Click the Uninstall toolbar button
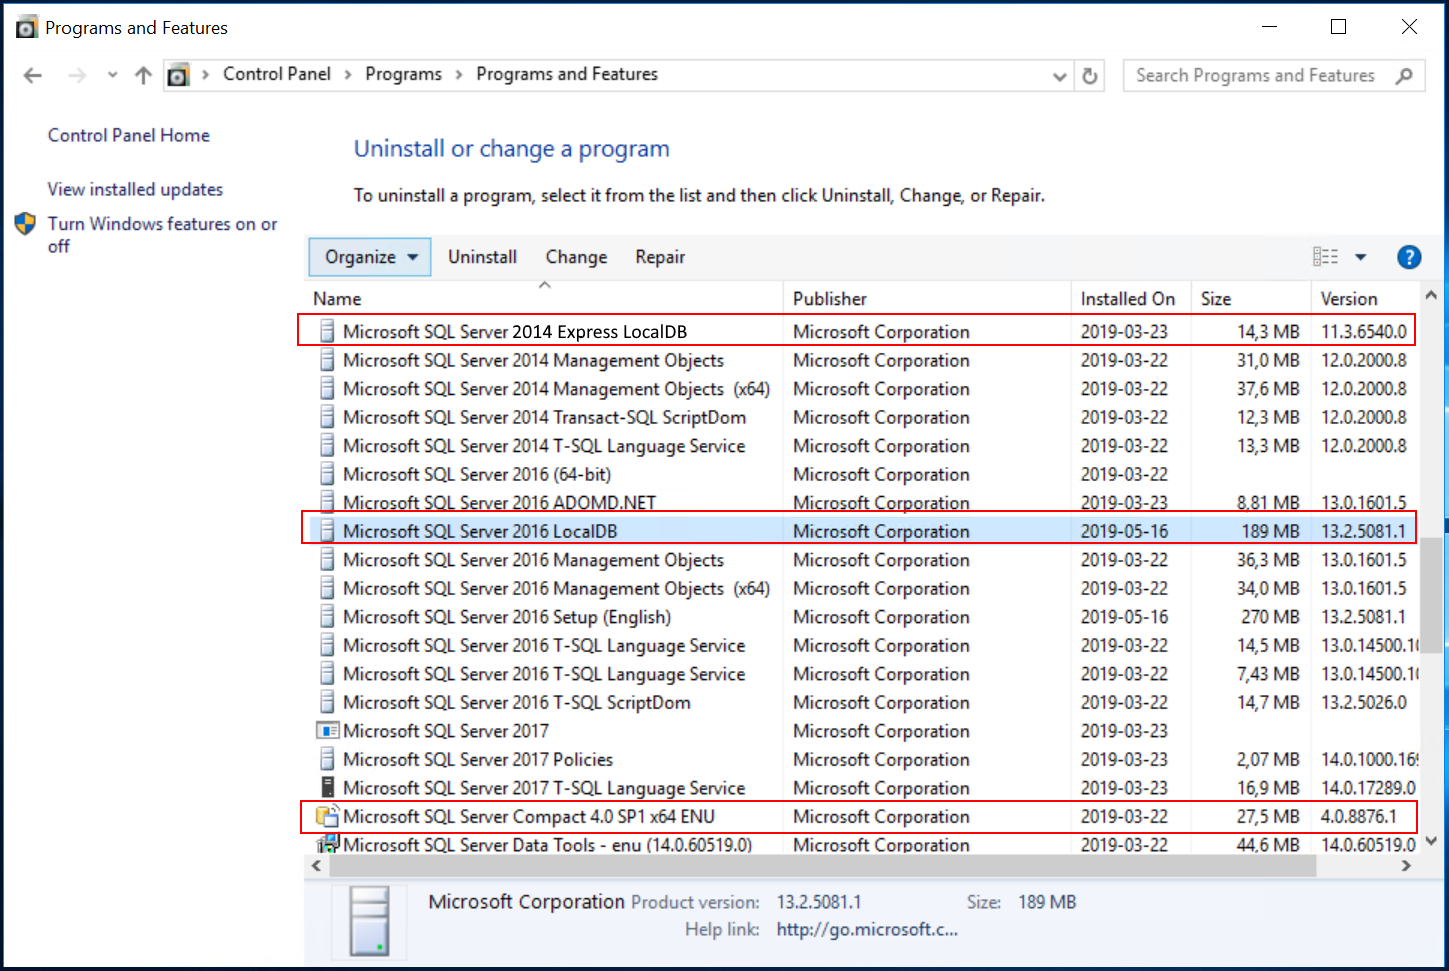This screenshot has width=1449, height=971. point(482,257)
